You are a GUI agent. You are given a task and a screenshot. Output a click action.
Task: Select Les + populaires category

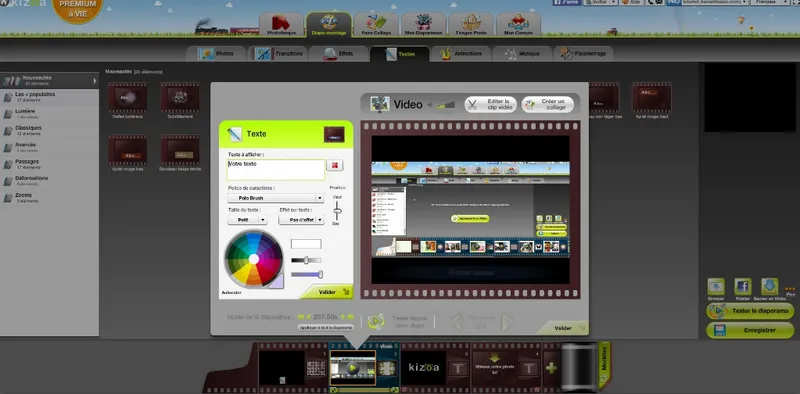pyautogui.click(x=49, y=96)
